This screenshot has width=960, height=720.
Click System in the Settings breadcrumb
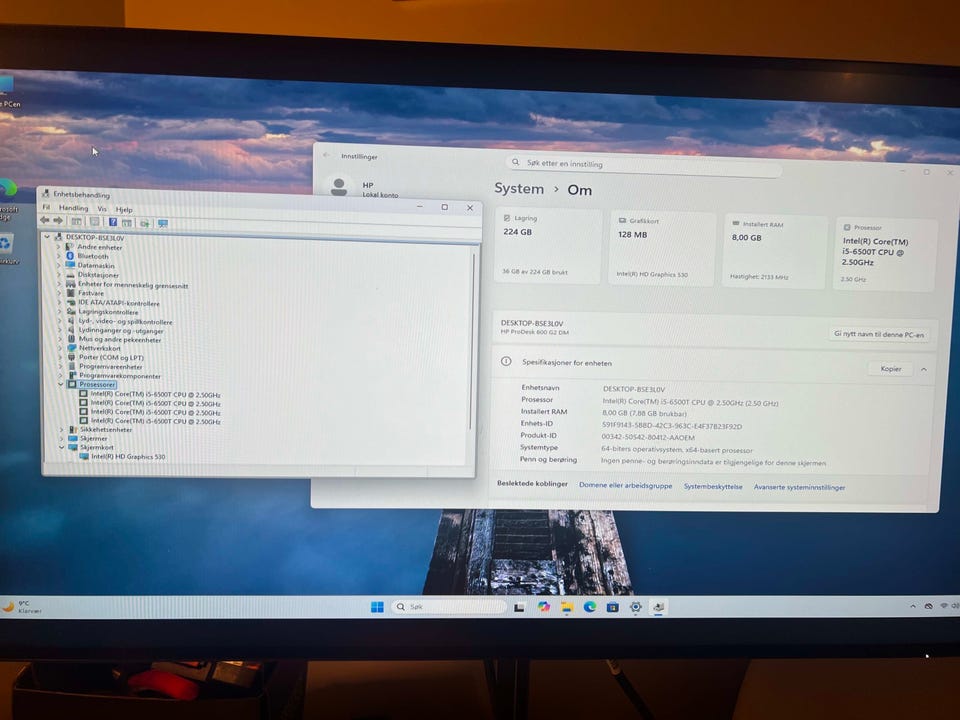(x=519, y=189)
